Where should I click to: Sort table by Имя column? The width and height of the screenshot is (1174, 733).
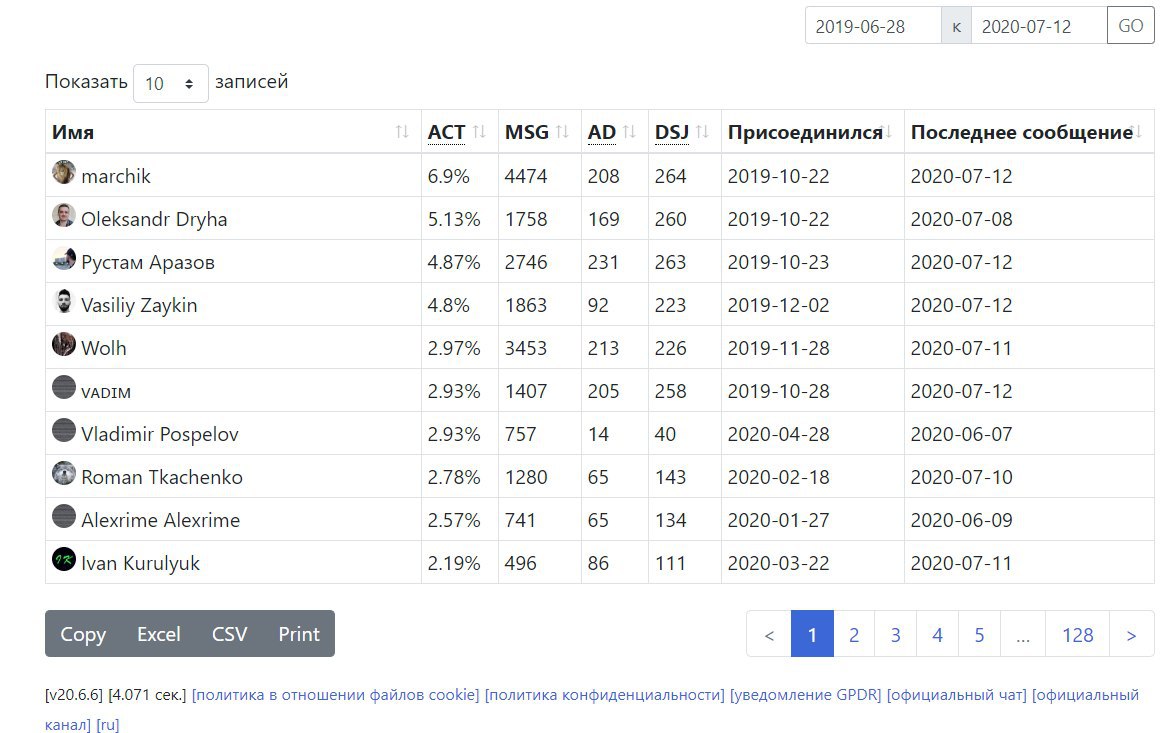233,132
